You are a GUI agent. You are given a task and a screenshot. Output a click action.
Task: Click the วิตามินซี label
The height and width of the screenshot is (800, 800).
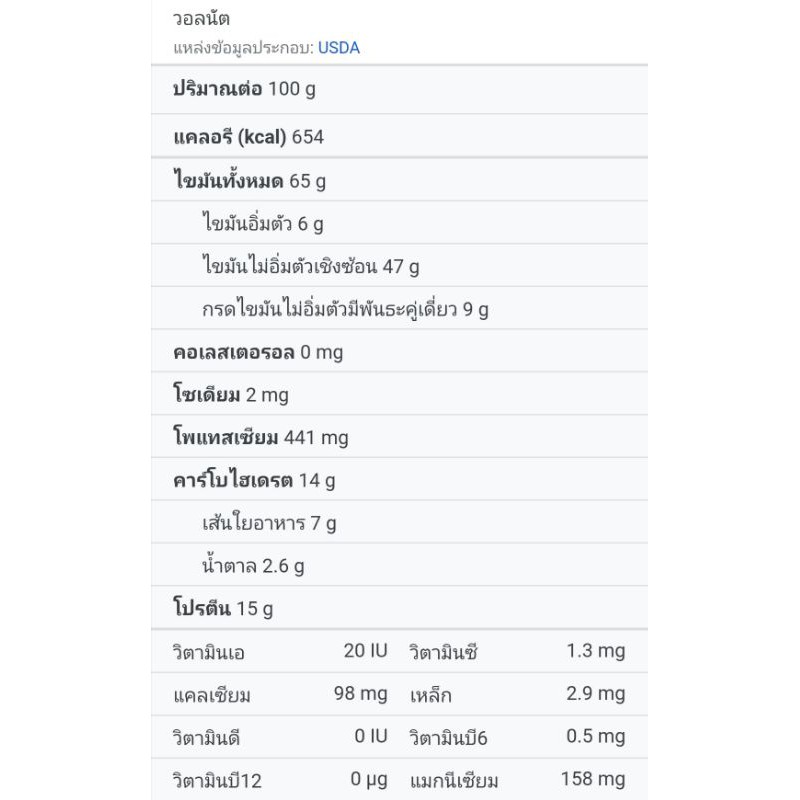[443, 652]
